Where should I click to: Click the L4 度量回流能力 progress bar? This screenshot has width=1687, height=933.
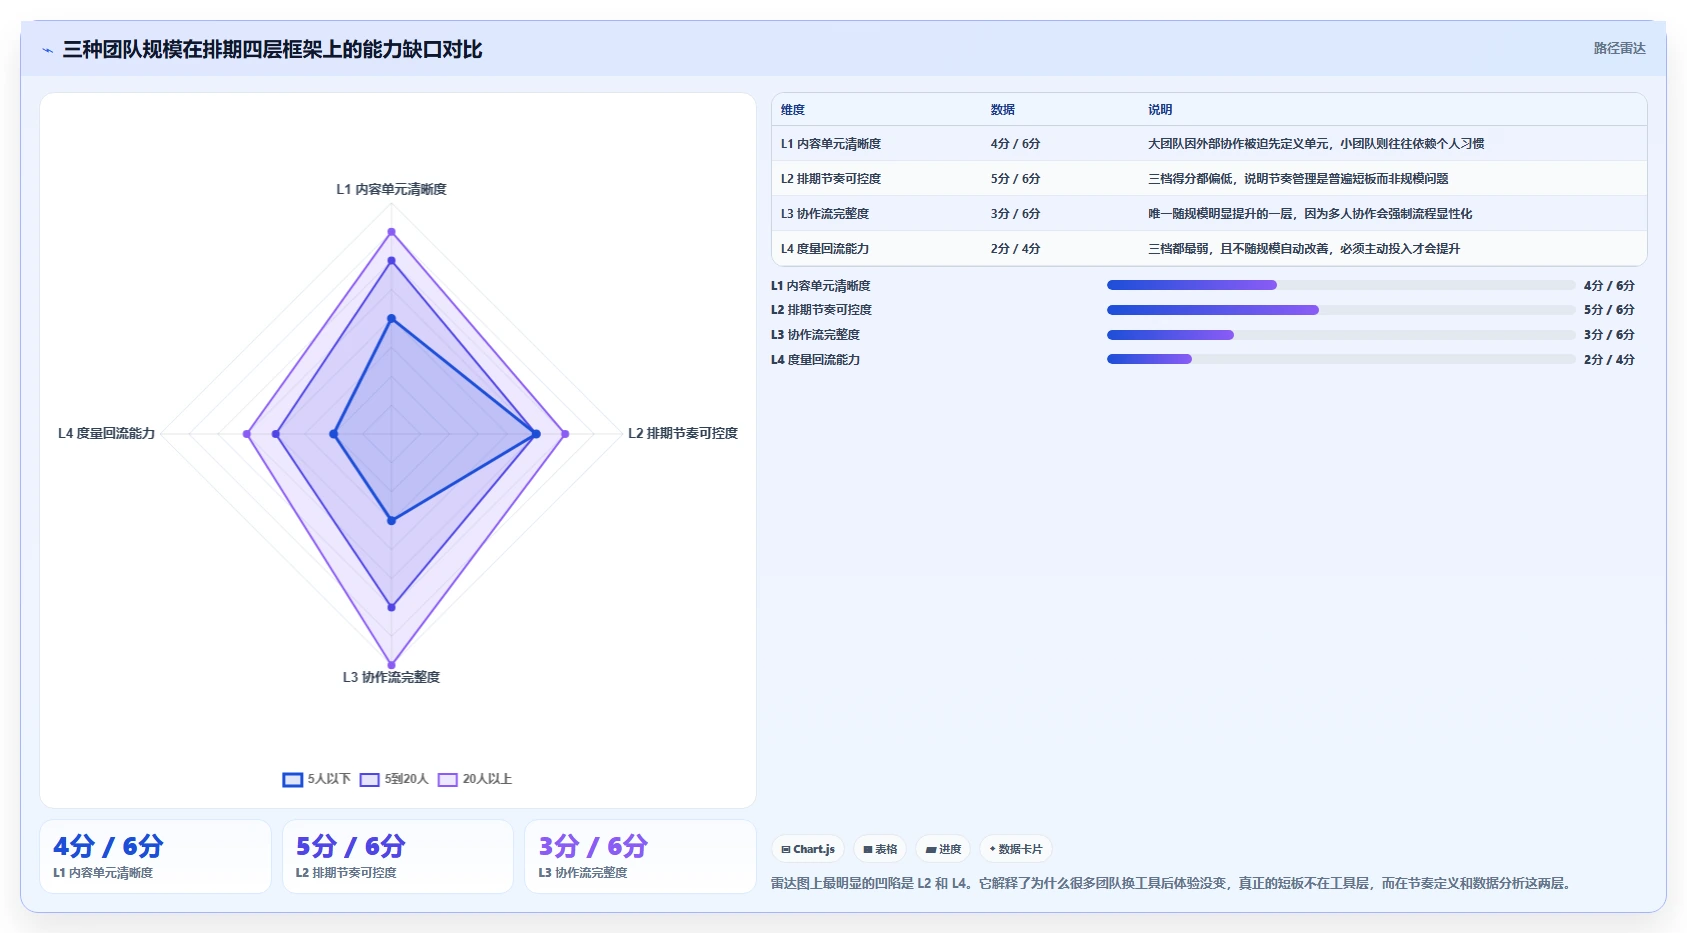click(x=1341, y=359)
